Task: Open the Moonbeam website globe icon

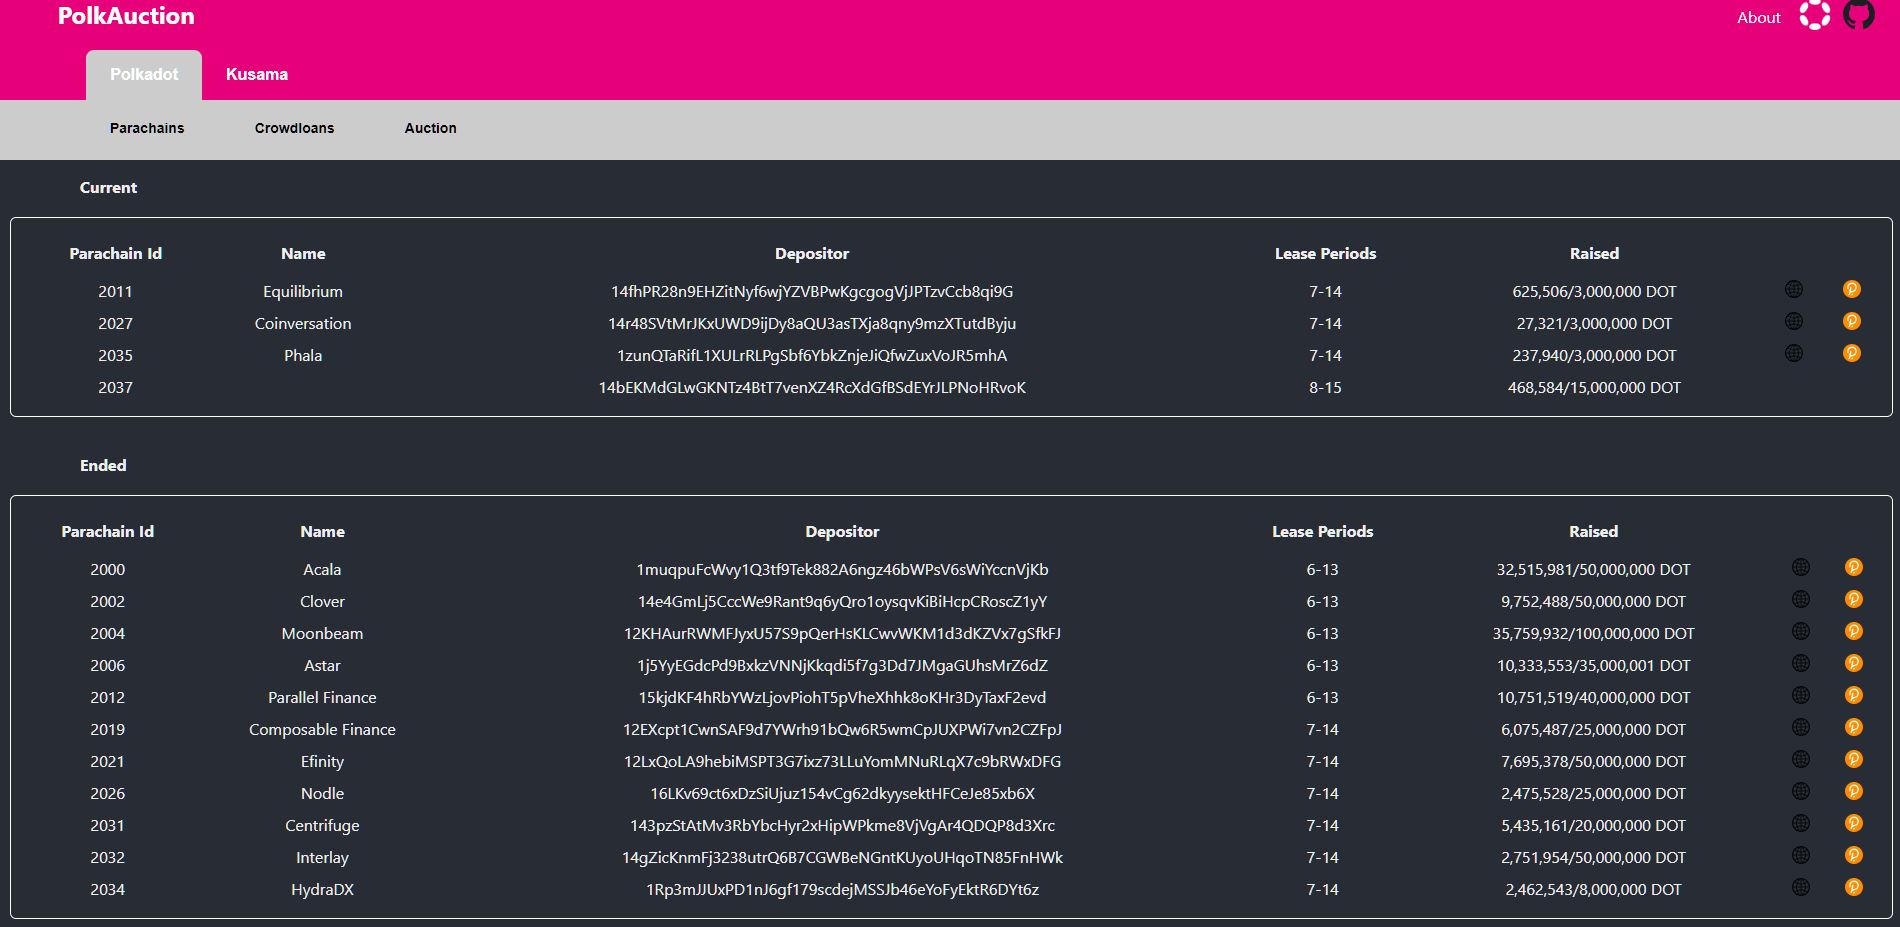Action: point(1801,631)
